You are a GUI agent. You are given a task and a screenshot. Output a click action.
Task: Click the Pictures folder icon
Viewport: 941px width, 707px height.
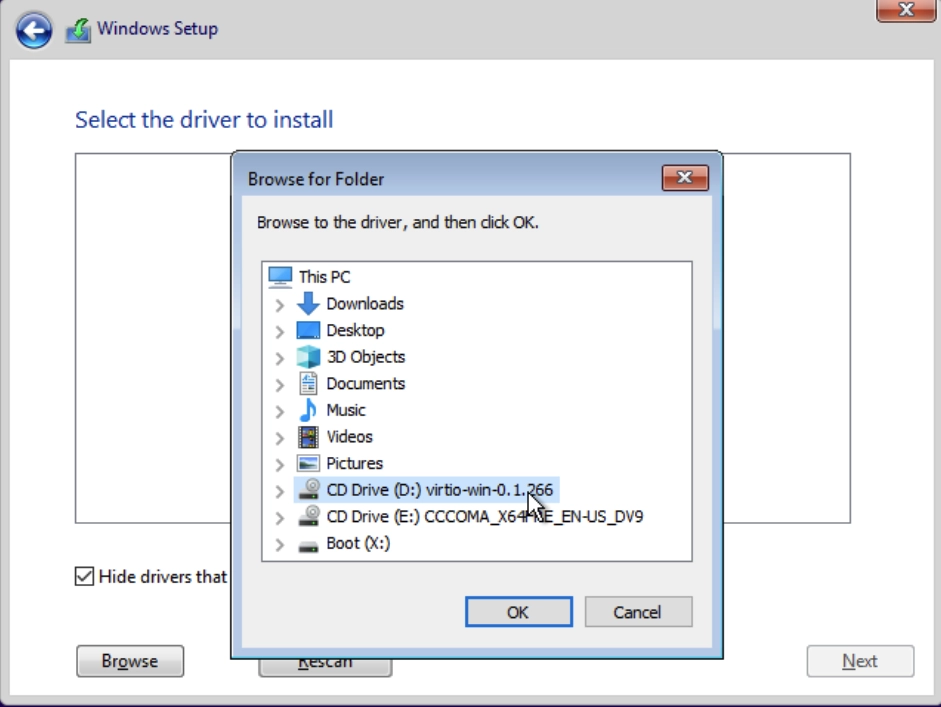point(308,463)
